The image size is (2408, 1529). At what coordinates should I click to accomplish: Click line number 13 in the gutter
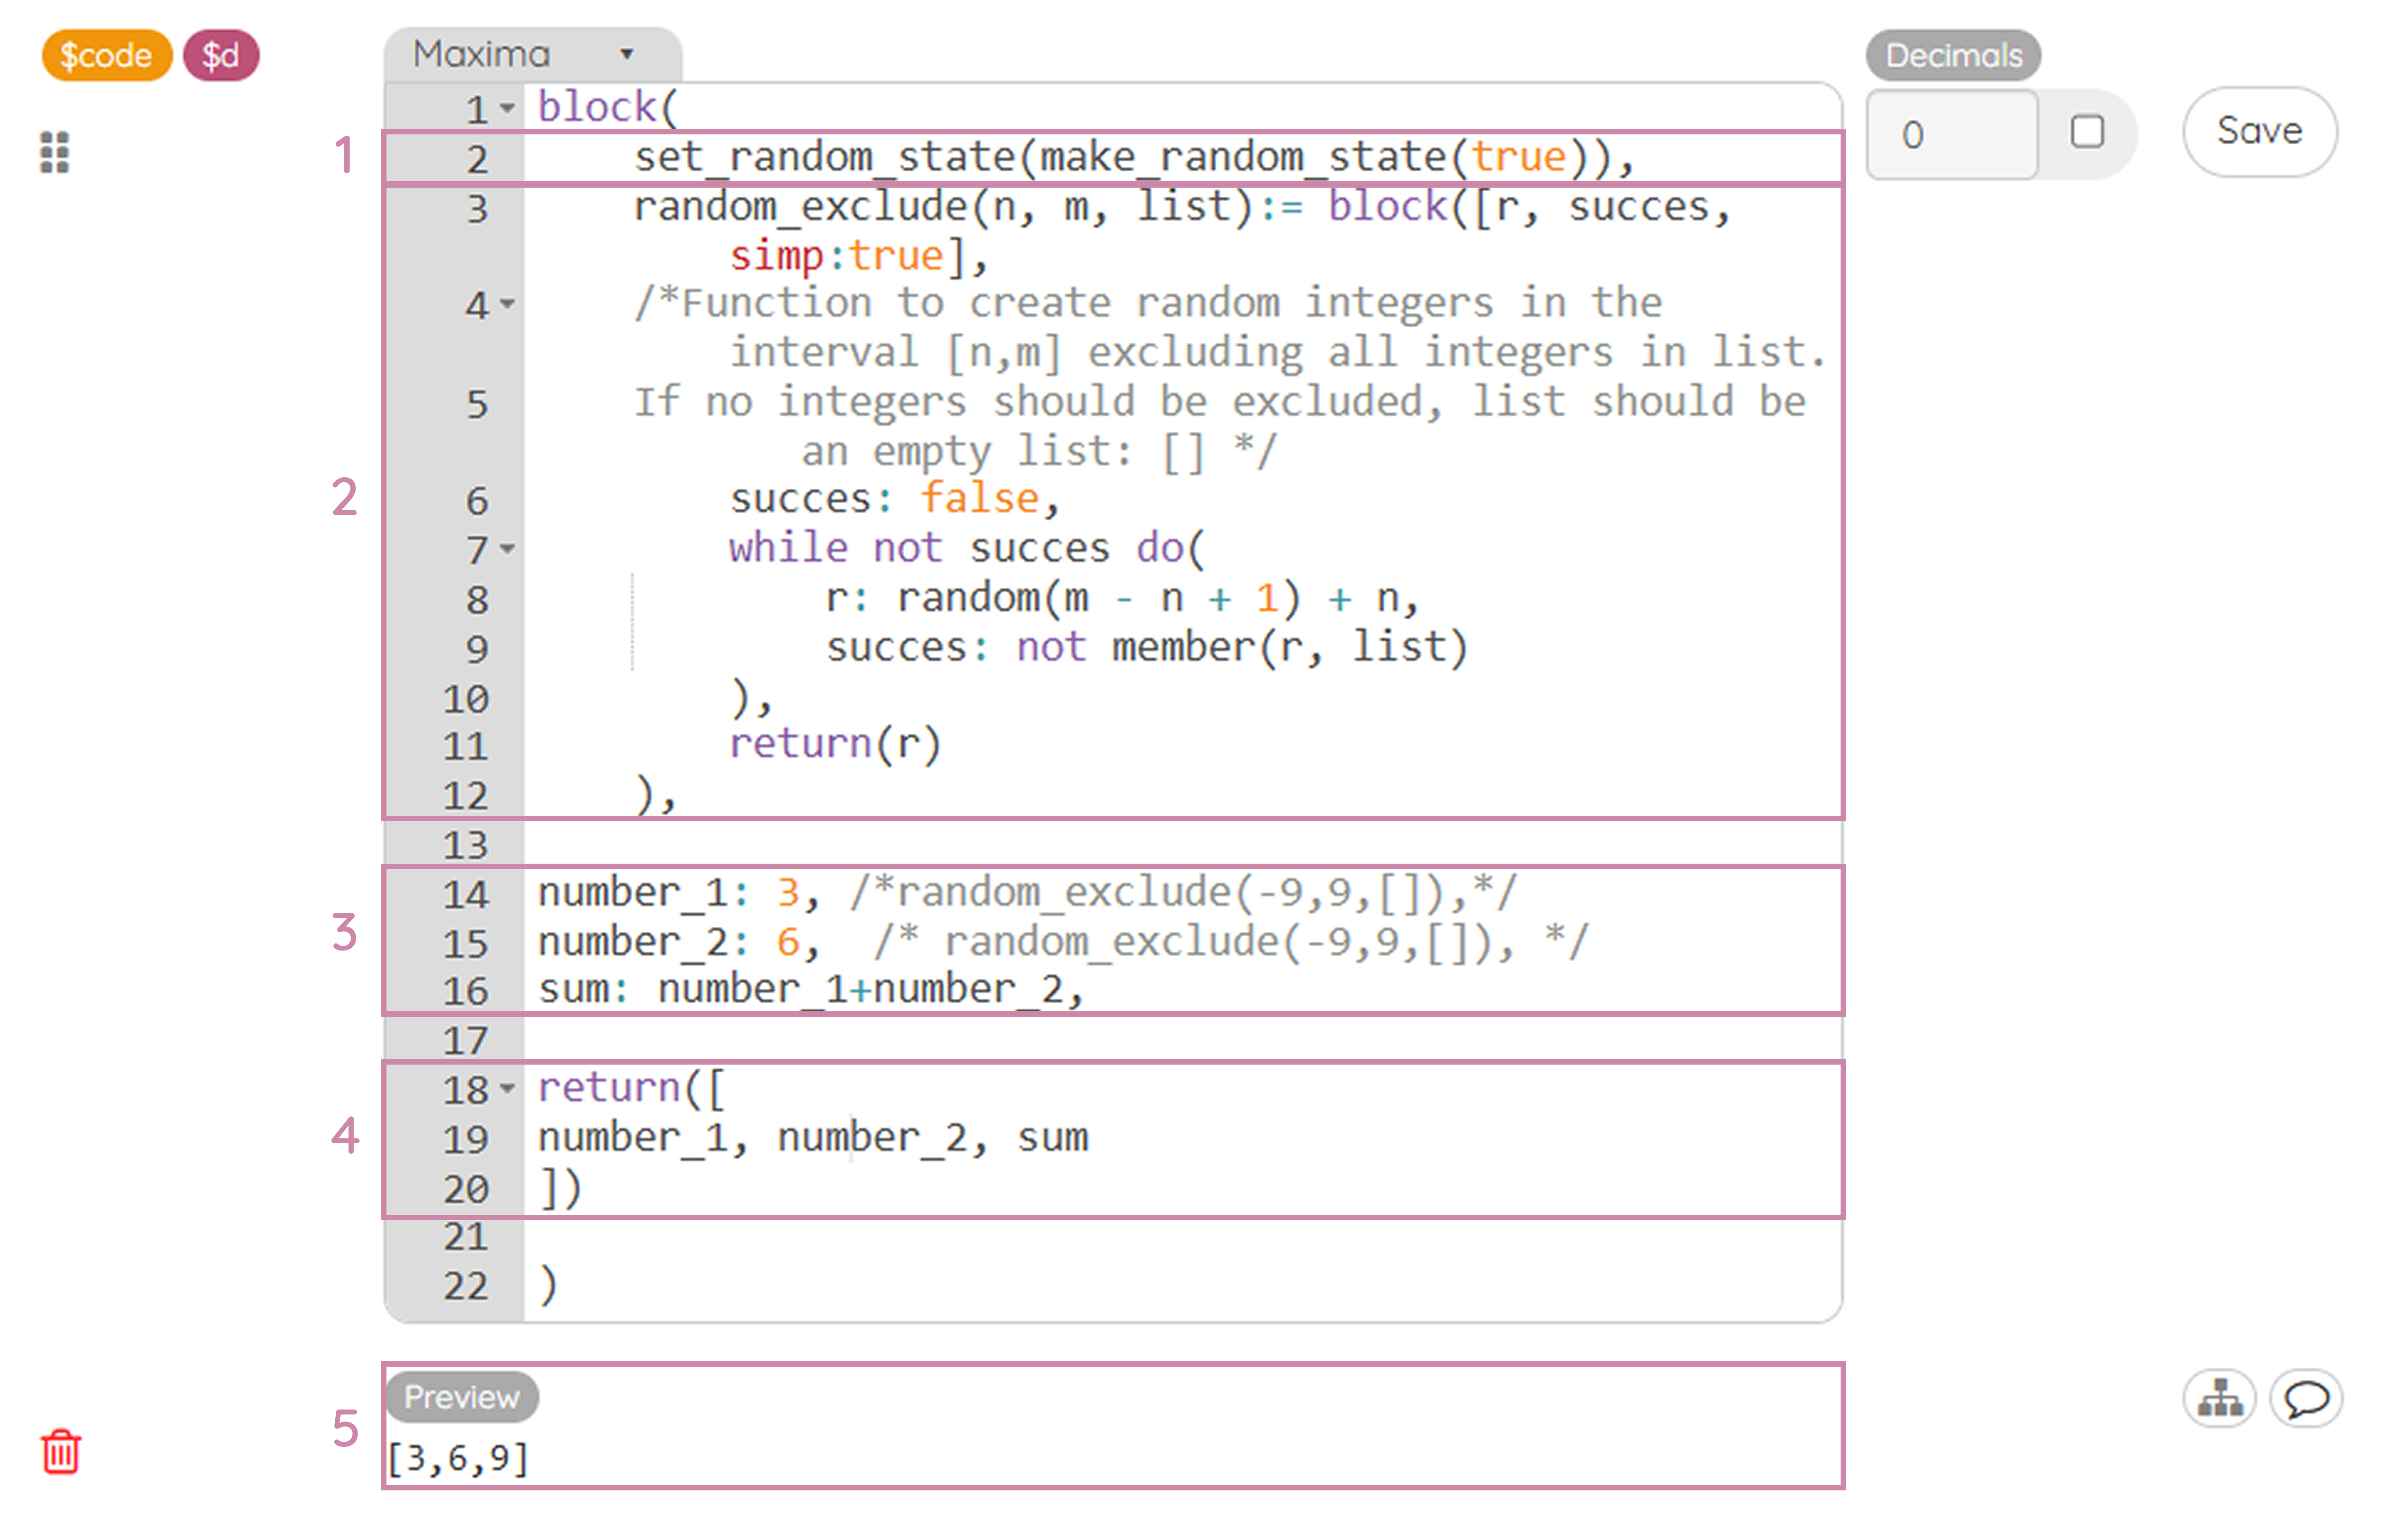pos(466,845)
